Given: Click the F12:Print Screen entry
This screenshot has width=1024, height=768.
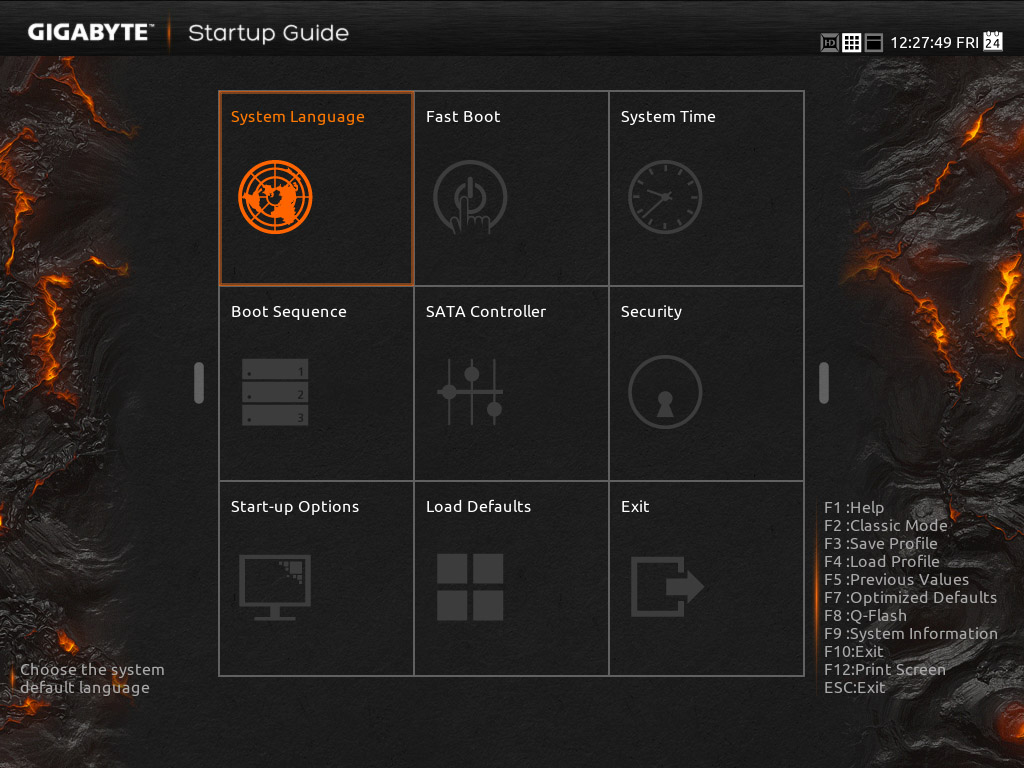Looking at the screenshot, I should tap(885, 669).
